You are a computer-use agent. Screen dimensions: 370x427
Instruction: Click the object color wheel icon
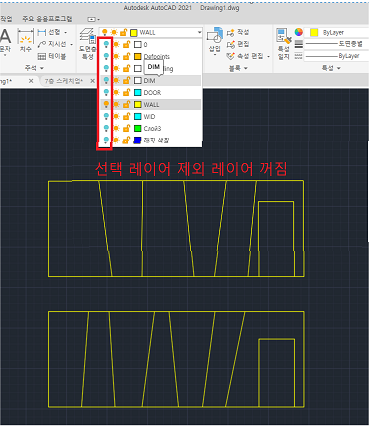299,32
